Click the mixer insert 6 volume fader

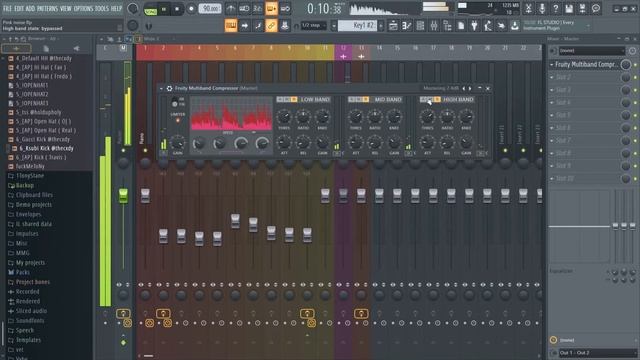point(235,221)
